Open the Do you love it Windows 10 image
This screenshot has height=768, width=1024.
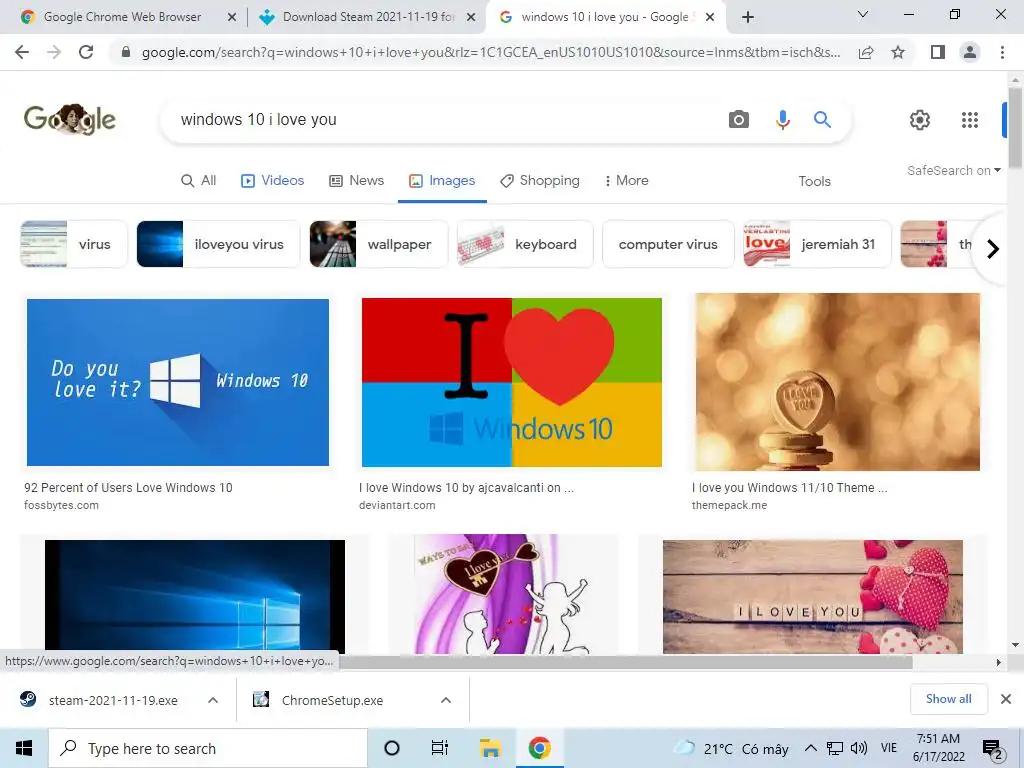click(178, 382)
